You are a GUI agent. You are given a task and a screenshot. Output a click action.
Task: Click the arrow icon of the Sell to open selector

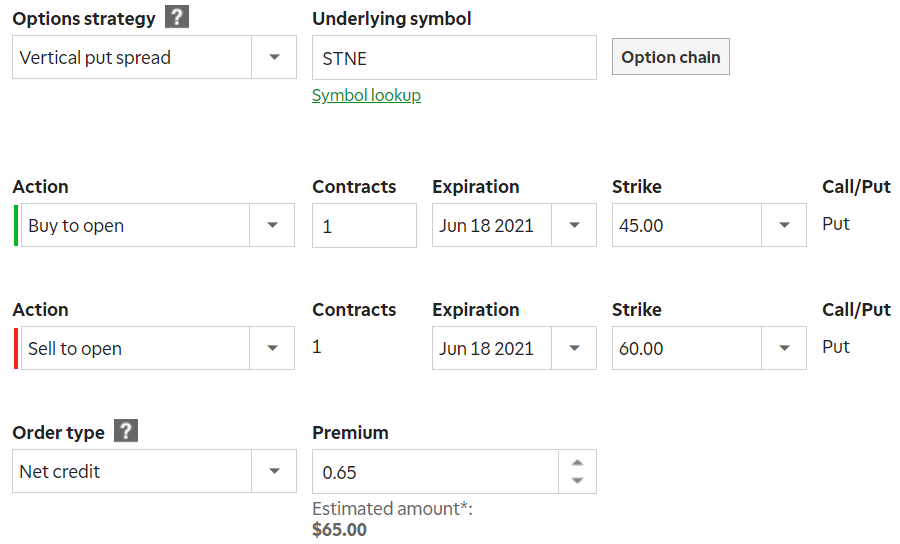point(272,348)
